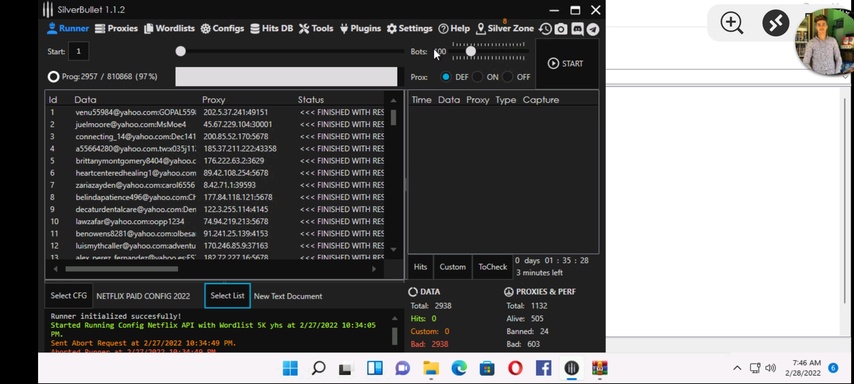854x384 pixels.
Task: Click the Id column header
Action: pyautogui.click(x=53, y=100)
